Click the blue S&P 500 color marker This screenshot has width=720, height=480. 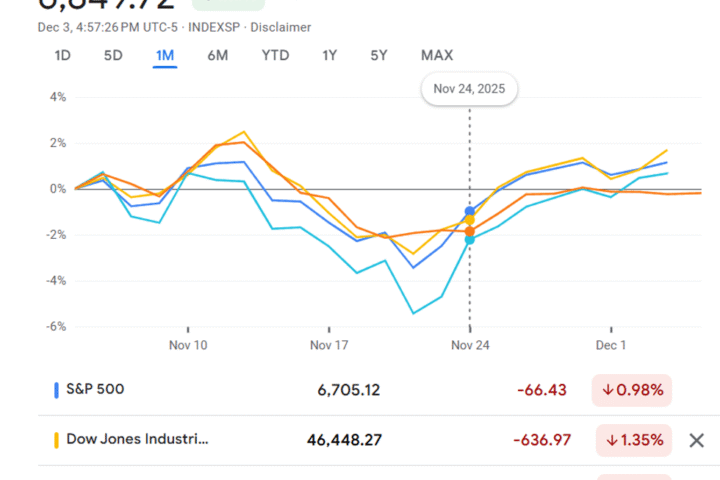point(56,390)
